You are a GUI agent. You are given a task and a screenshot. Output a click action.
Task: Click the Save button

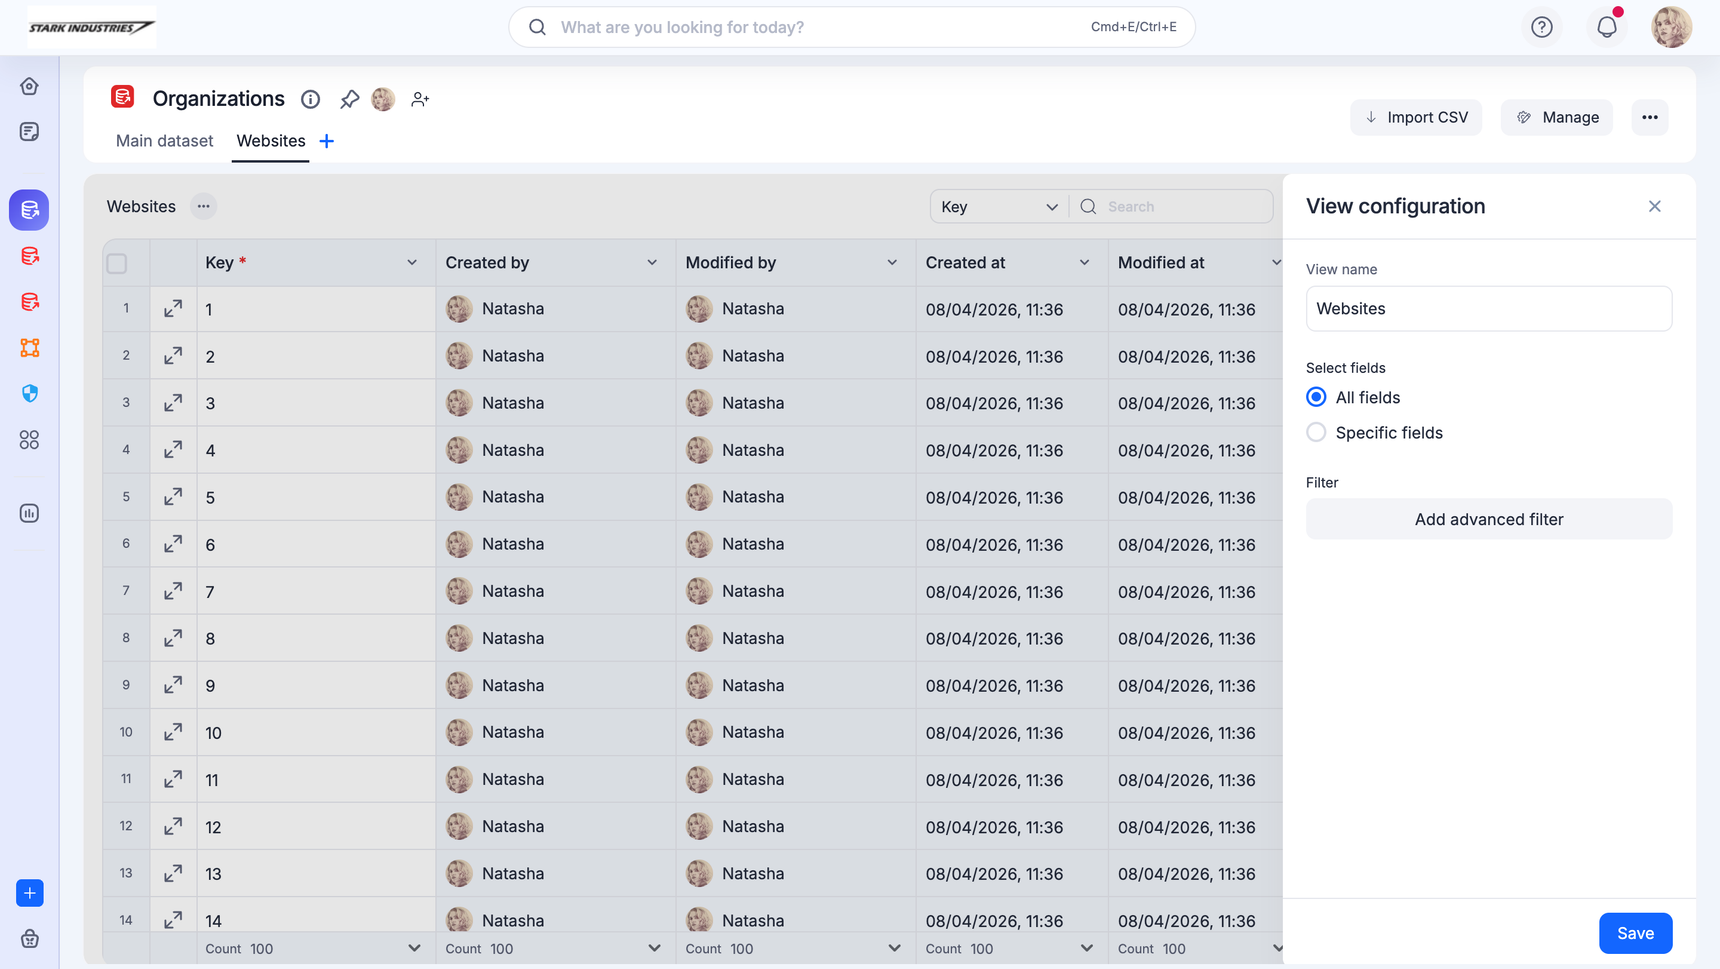(1634, 933)
